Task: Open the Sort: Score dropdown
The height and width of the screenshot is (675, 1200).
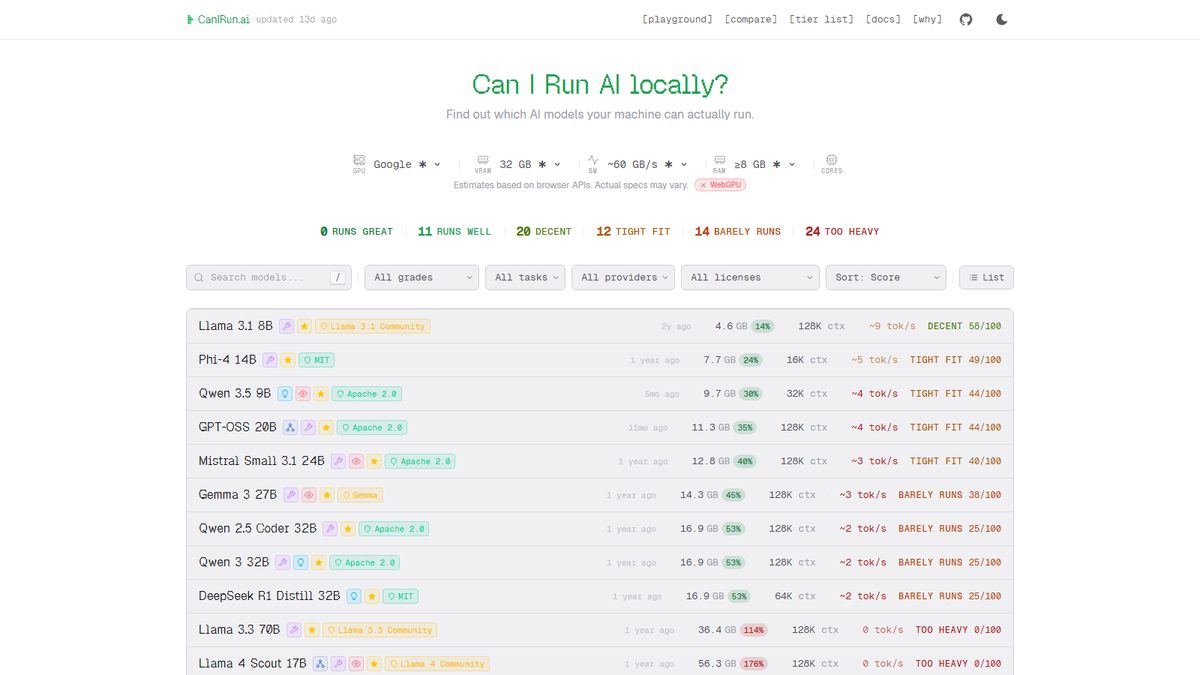Action: pos(886,277)
